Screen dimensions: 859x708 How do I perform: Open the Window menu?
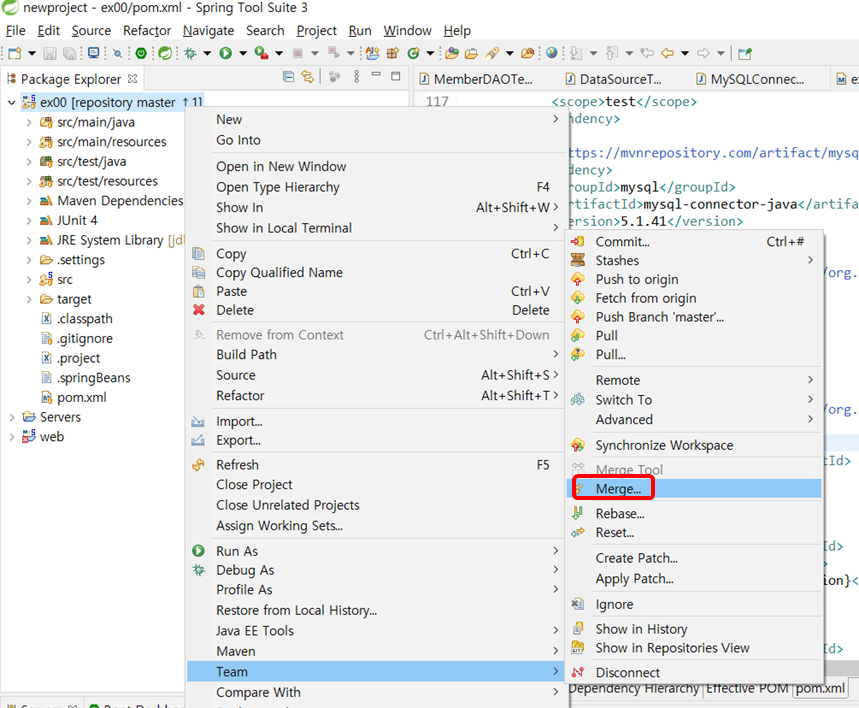click(x=407, y=31)
